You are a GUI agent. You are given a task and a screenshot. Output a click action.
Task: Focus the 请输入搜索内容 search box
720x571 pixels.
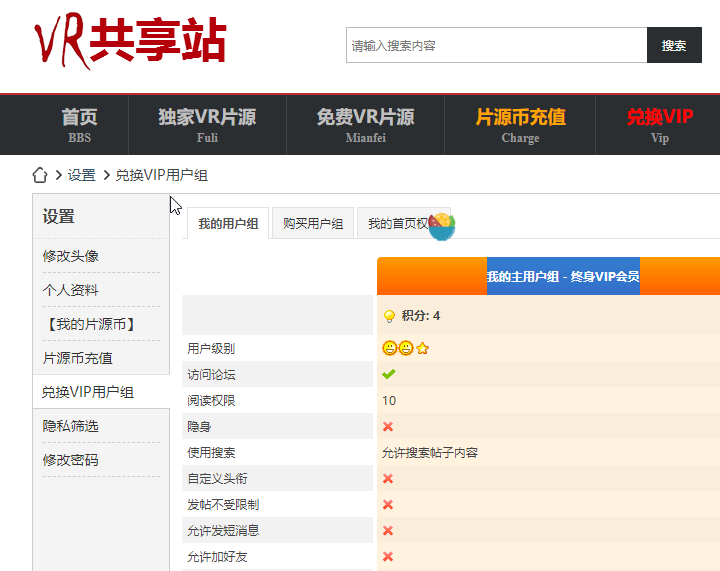[x=496, y=45]
